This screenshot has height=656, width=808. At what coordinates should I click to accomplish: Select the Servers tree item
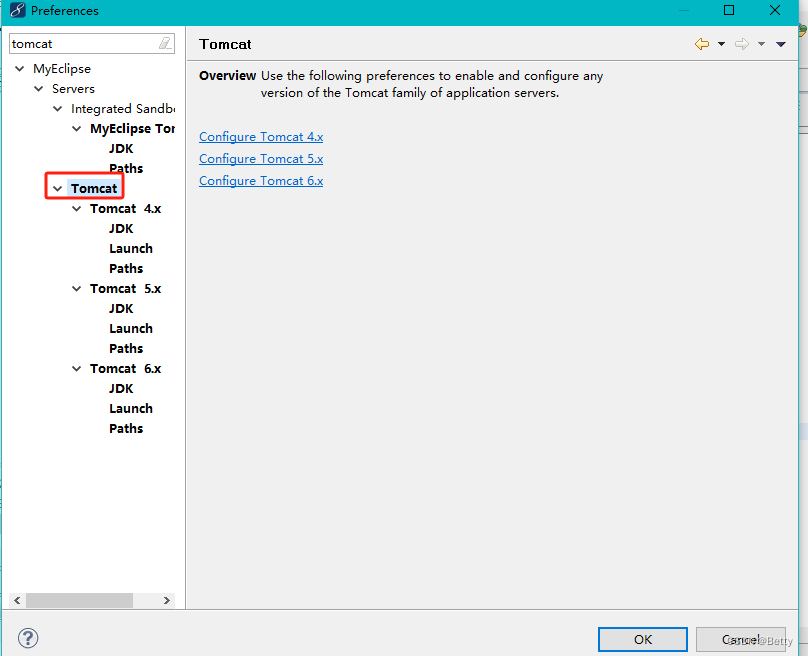pyautogui.click(x=73, y=89)
